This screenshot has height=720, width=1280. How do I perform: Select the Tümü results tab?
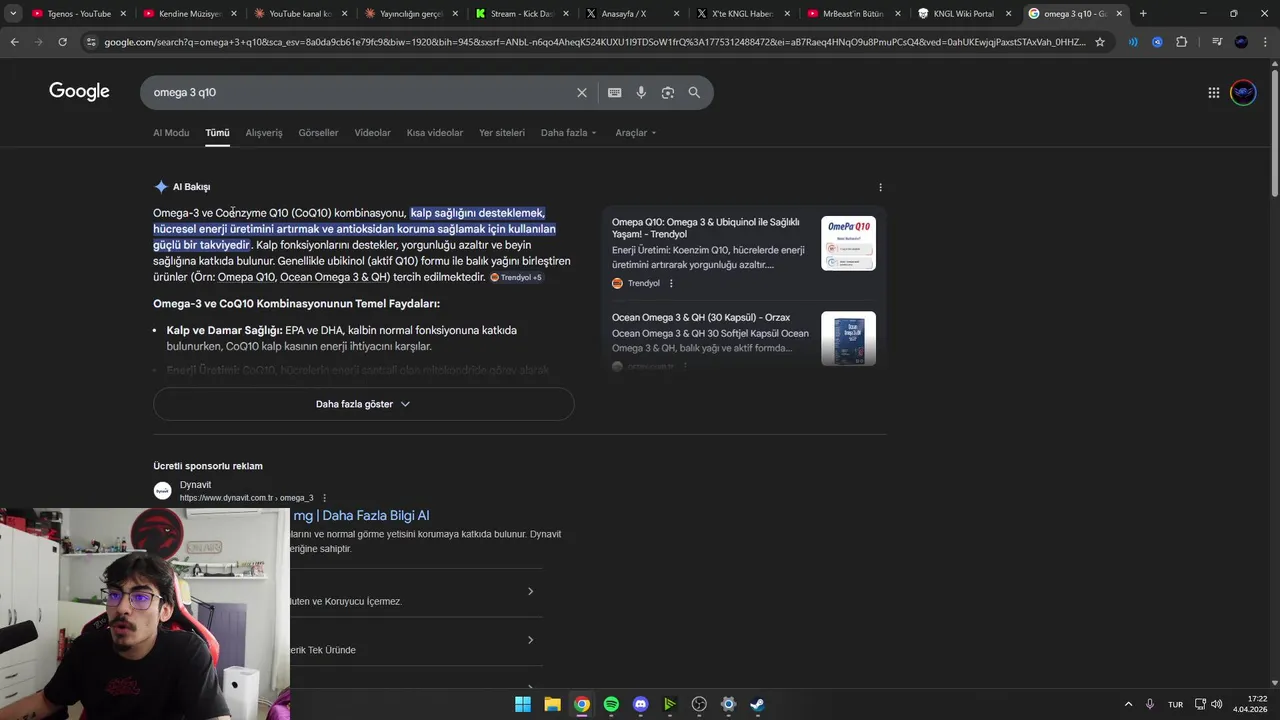[x=217, y=133]
